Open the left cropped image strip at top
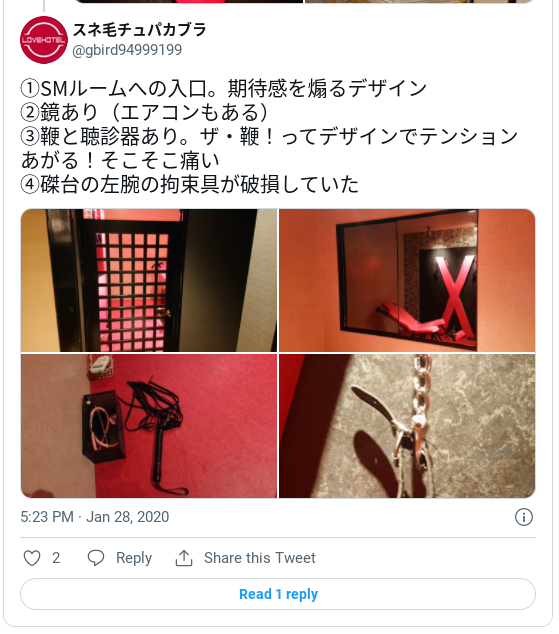This screenshot has width=559, height=634. pyautogui.click(x=189, y=1)
